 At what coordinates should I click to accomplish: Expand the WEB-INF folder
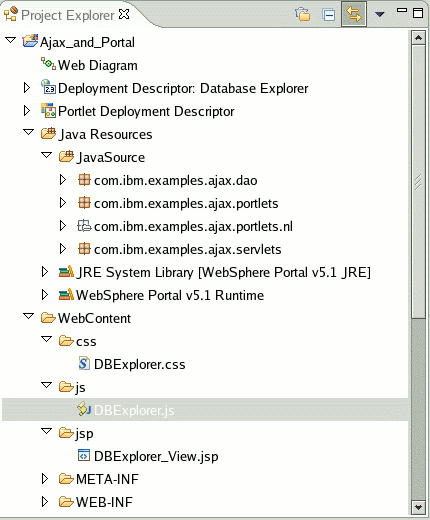click(44, 502)
